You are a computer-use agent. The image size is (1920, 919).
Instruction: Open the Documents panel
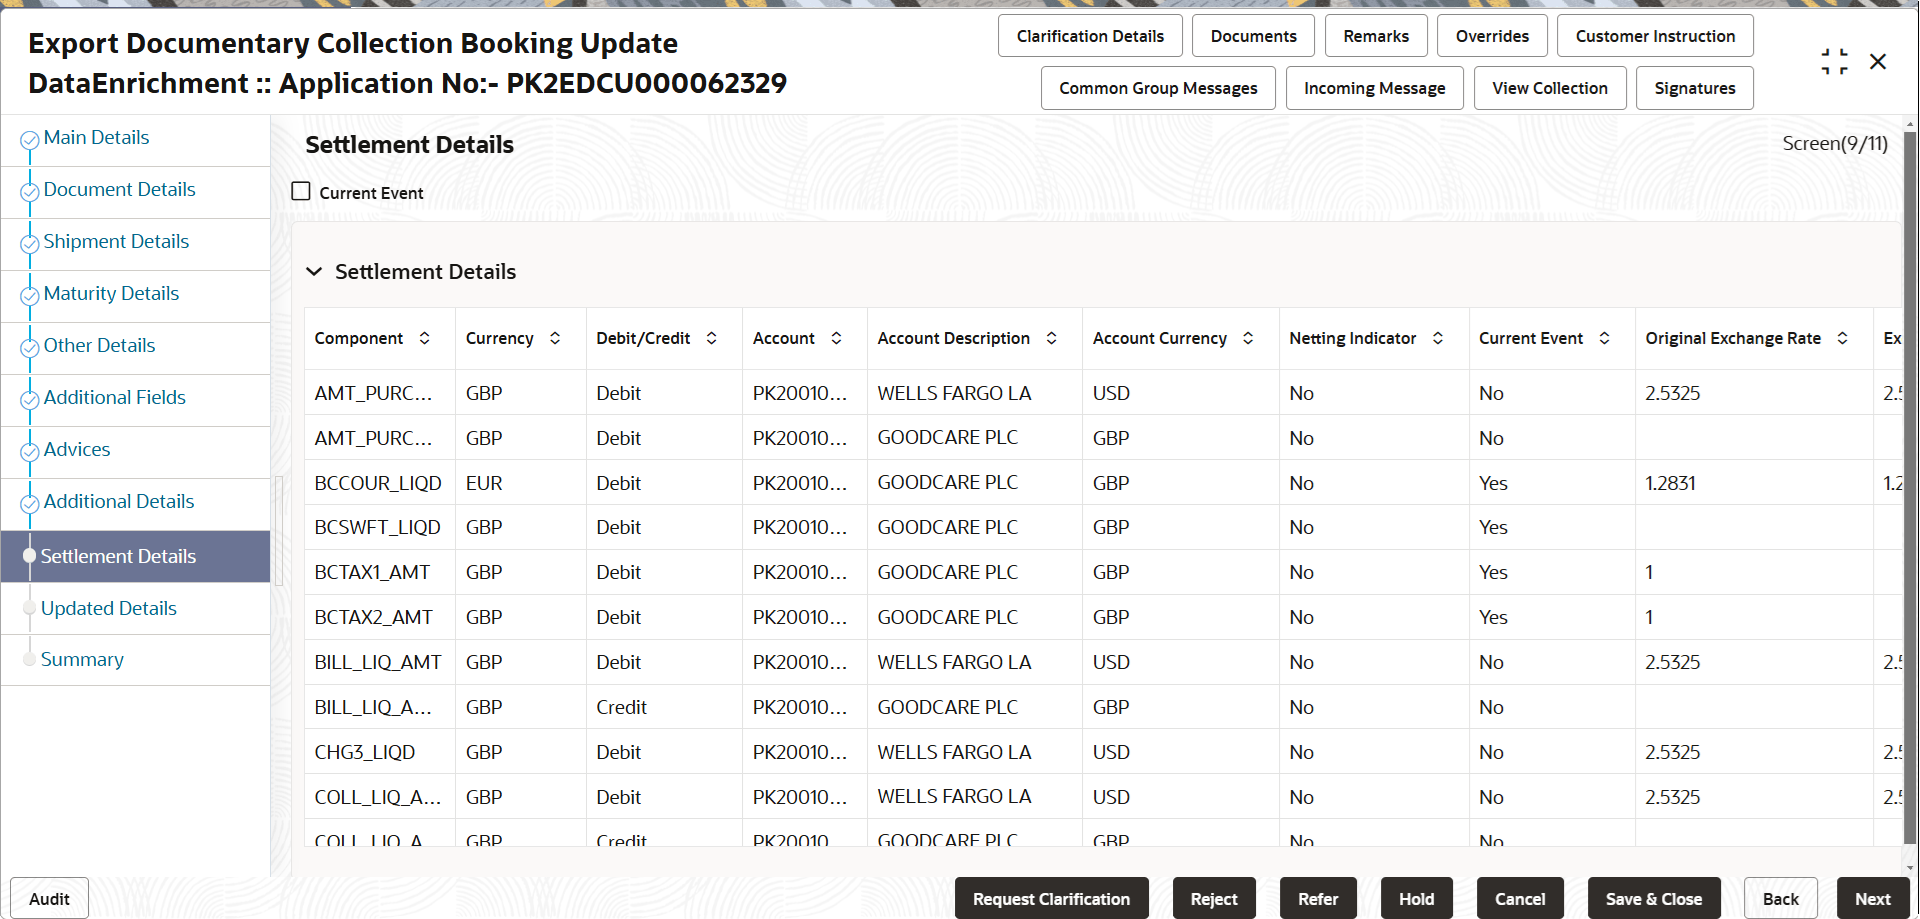(x=1253, y=36)
